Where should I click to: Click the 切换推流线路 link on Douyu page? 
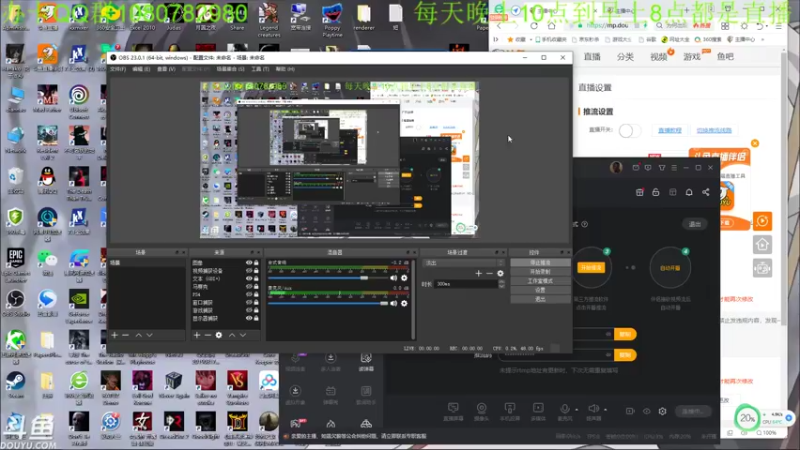point(714,131)
